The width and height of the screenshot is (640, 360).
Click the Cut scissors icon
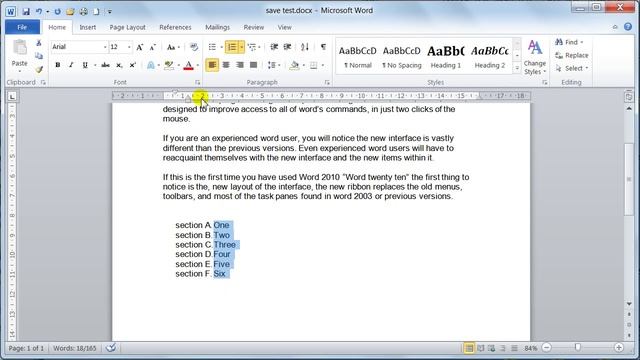[x=39, y=43]
